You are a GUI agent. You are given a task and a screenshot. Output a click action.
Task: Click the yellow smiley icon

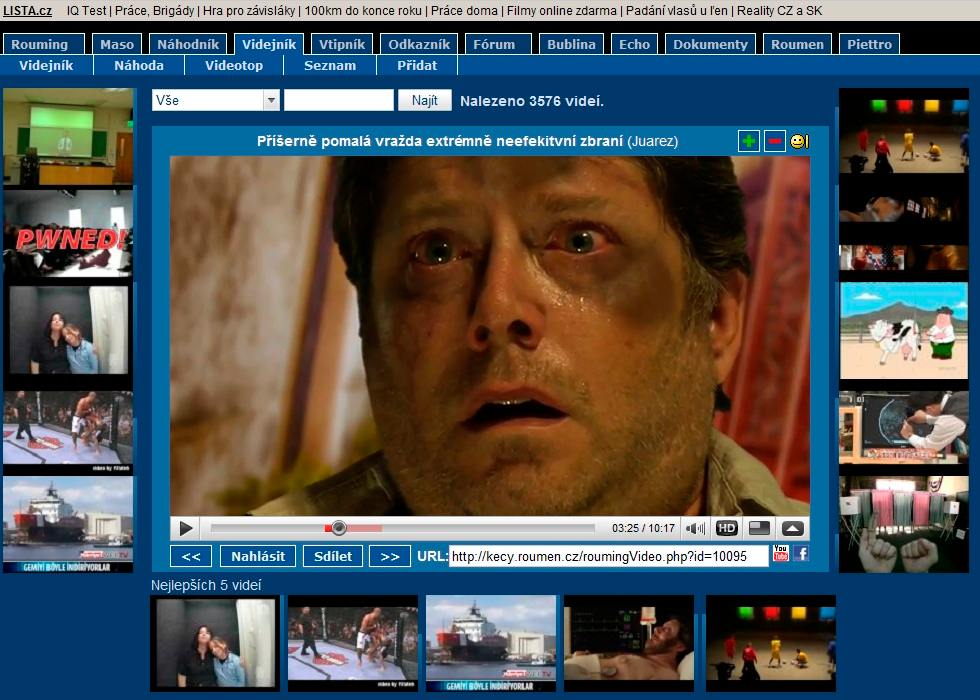click(x=799, y=142)
